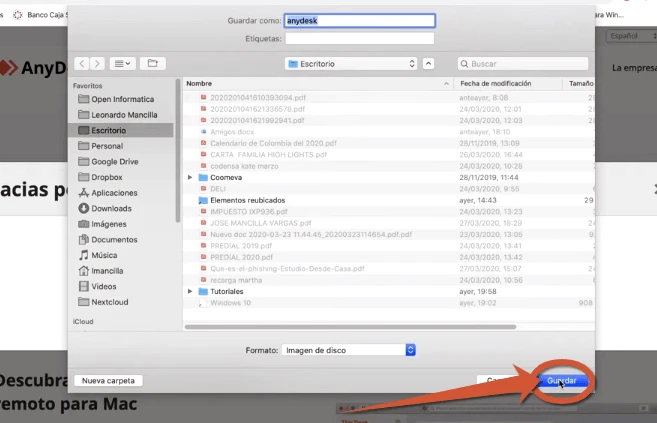Viewport: 657px width, 423px height.
Task: Go to Imágenes in the sidebar
Action: pyautogui.click(x=109, y=224)
